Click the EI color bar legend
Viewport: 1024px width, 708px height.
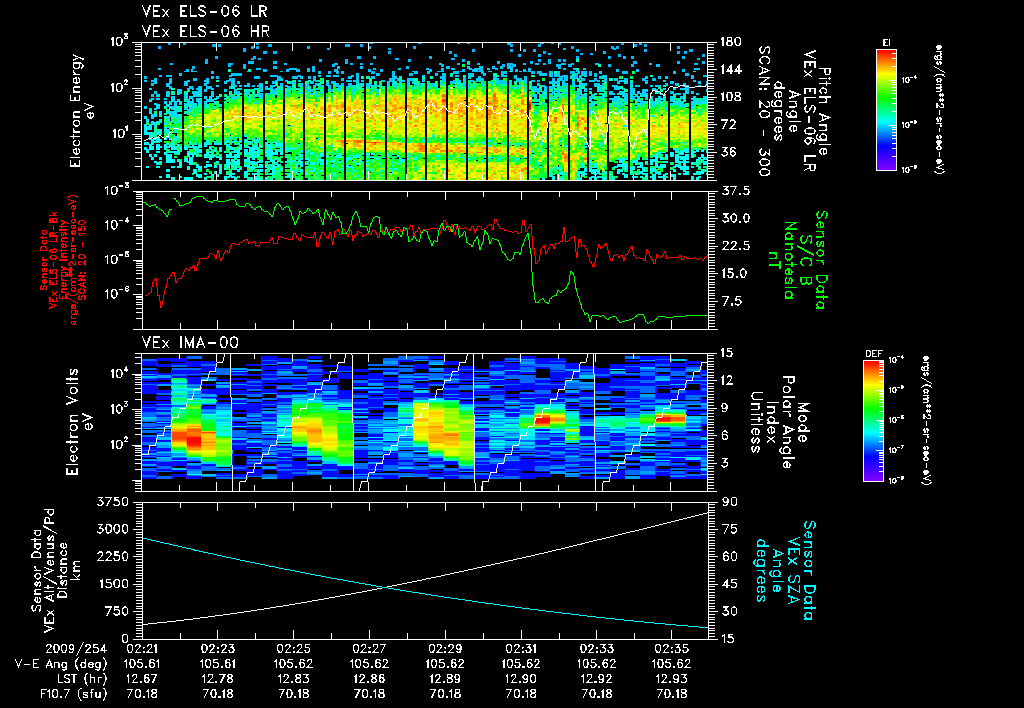[x=886, y=110]
